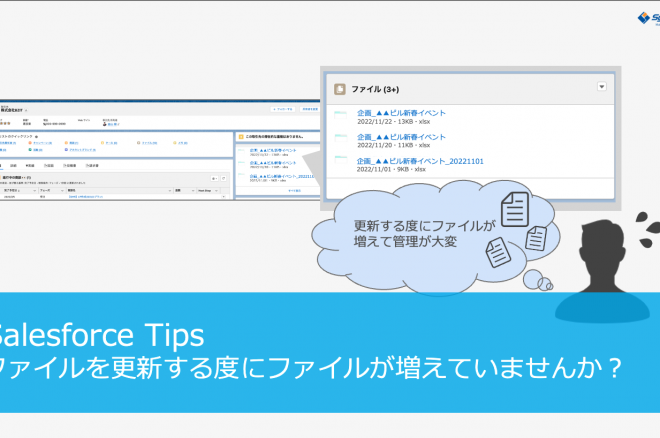The height and width of the screenshot is (438, 660).
Task: Select the Salesforce Tips banner heading
Action: [99, 335]
